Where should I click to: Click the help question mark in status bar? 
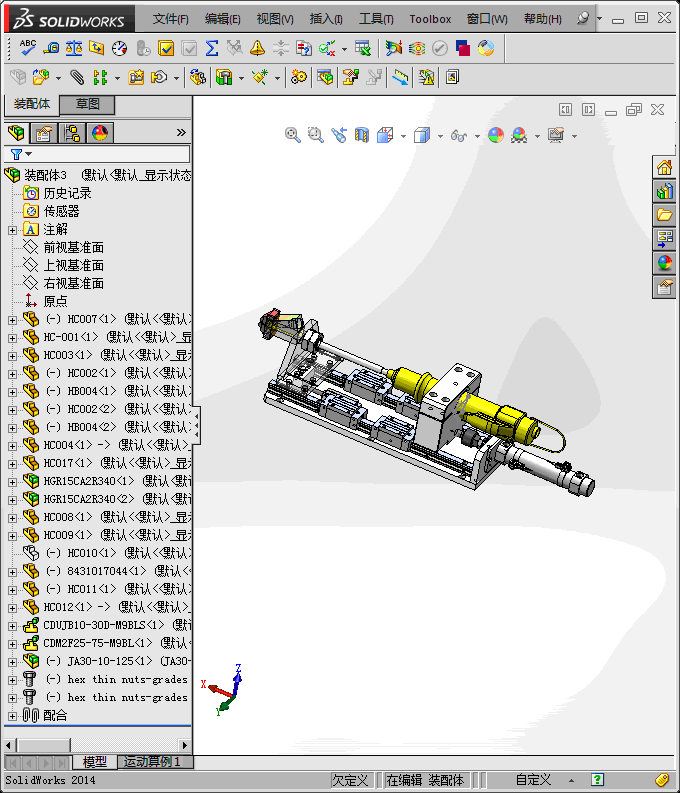pos(597,779)
